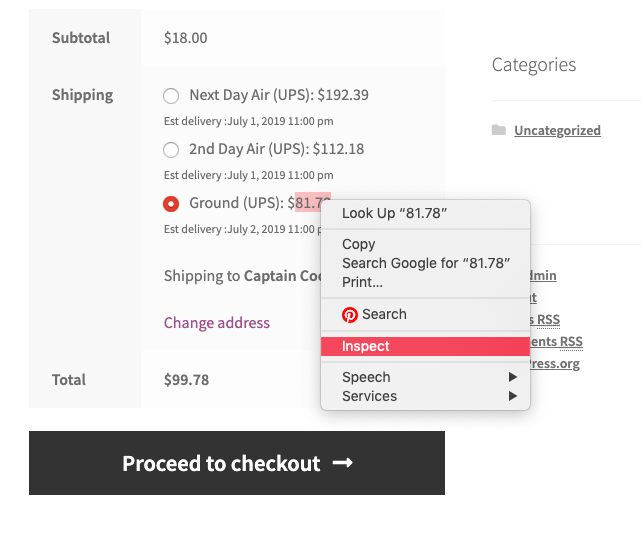Click the Pinterest logo icon in context menu
This screenshot has height=545, width=641.
pyautogui.click(x=350, y=315)
